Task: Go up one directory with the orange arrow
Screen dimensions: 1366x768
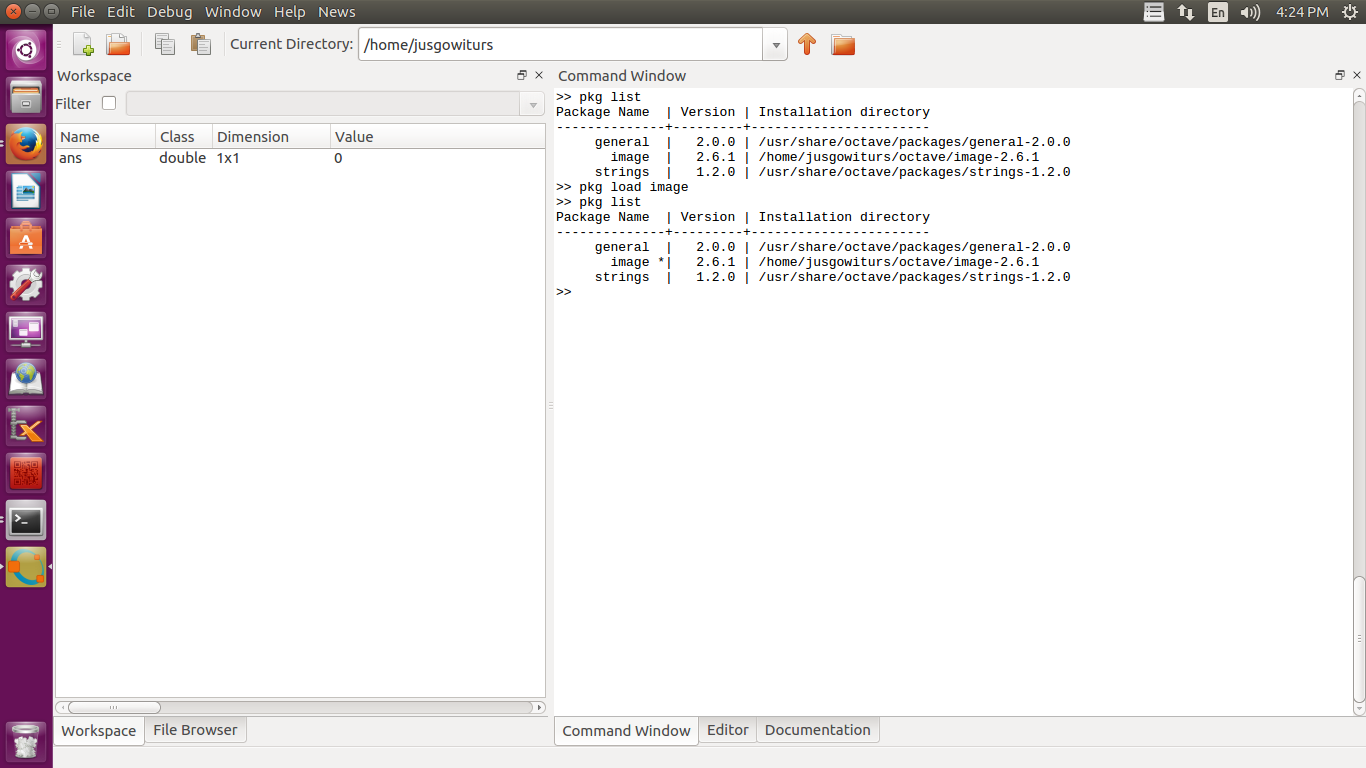Action: tap(807, 44)
